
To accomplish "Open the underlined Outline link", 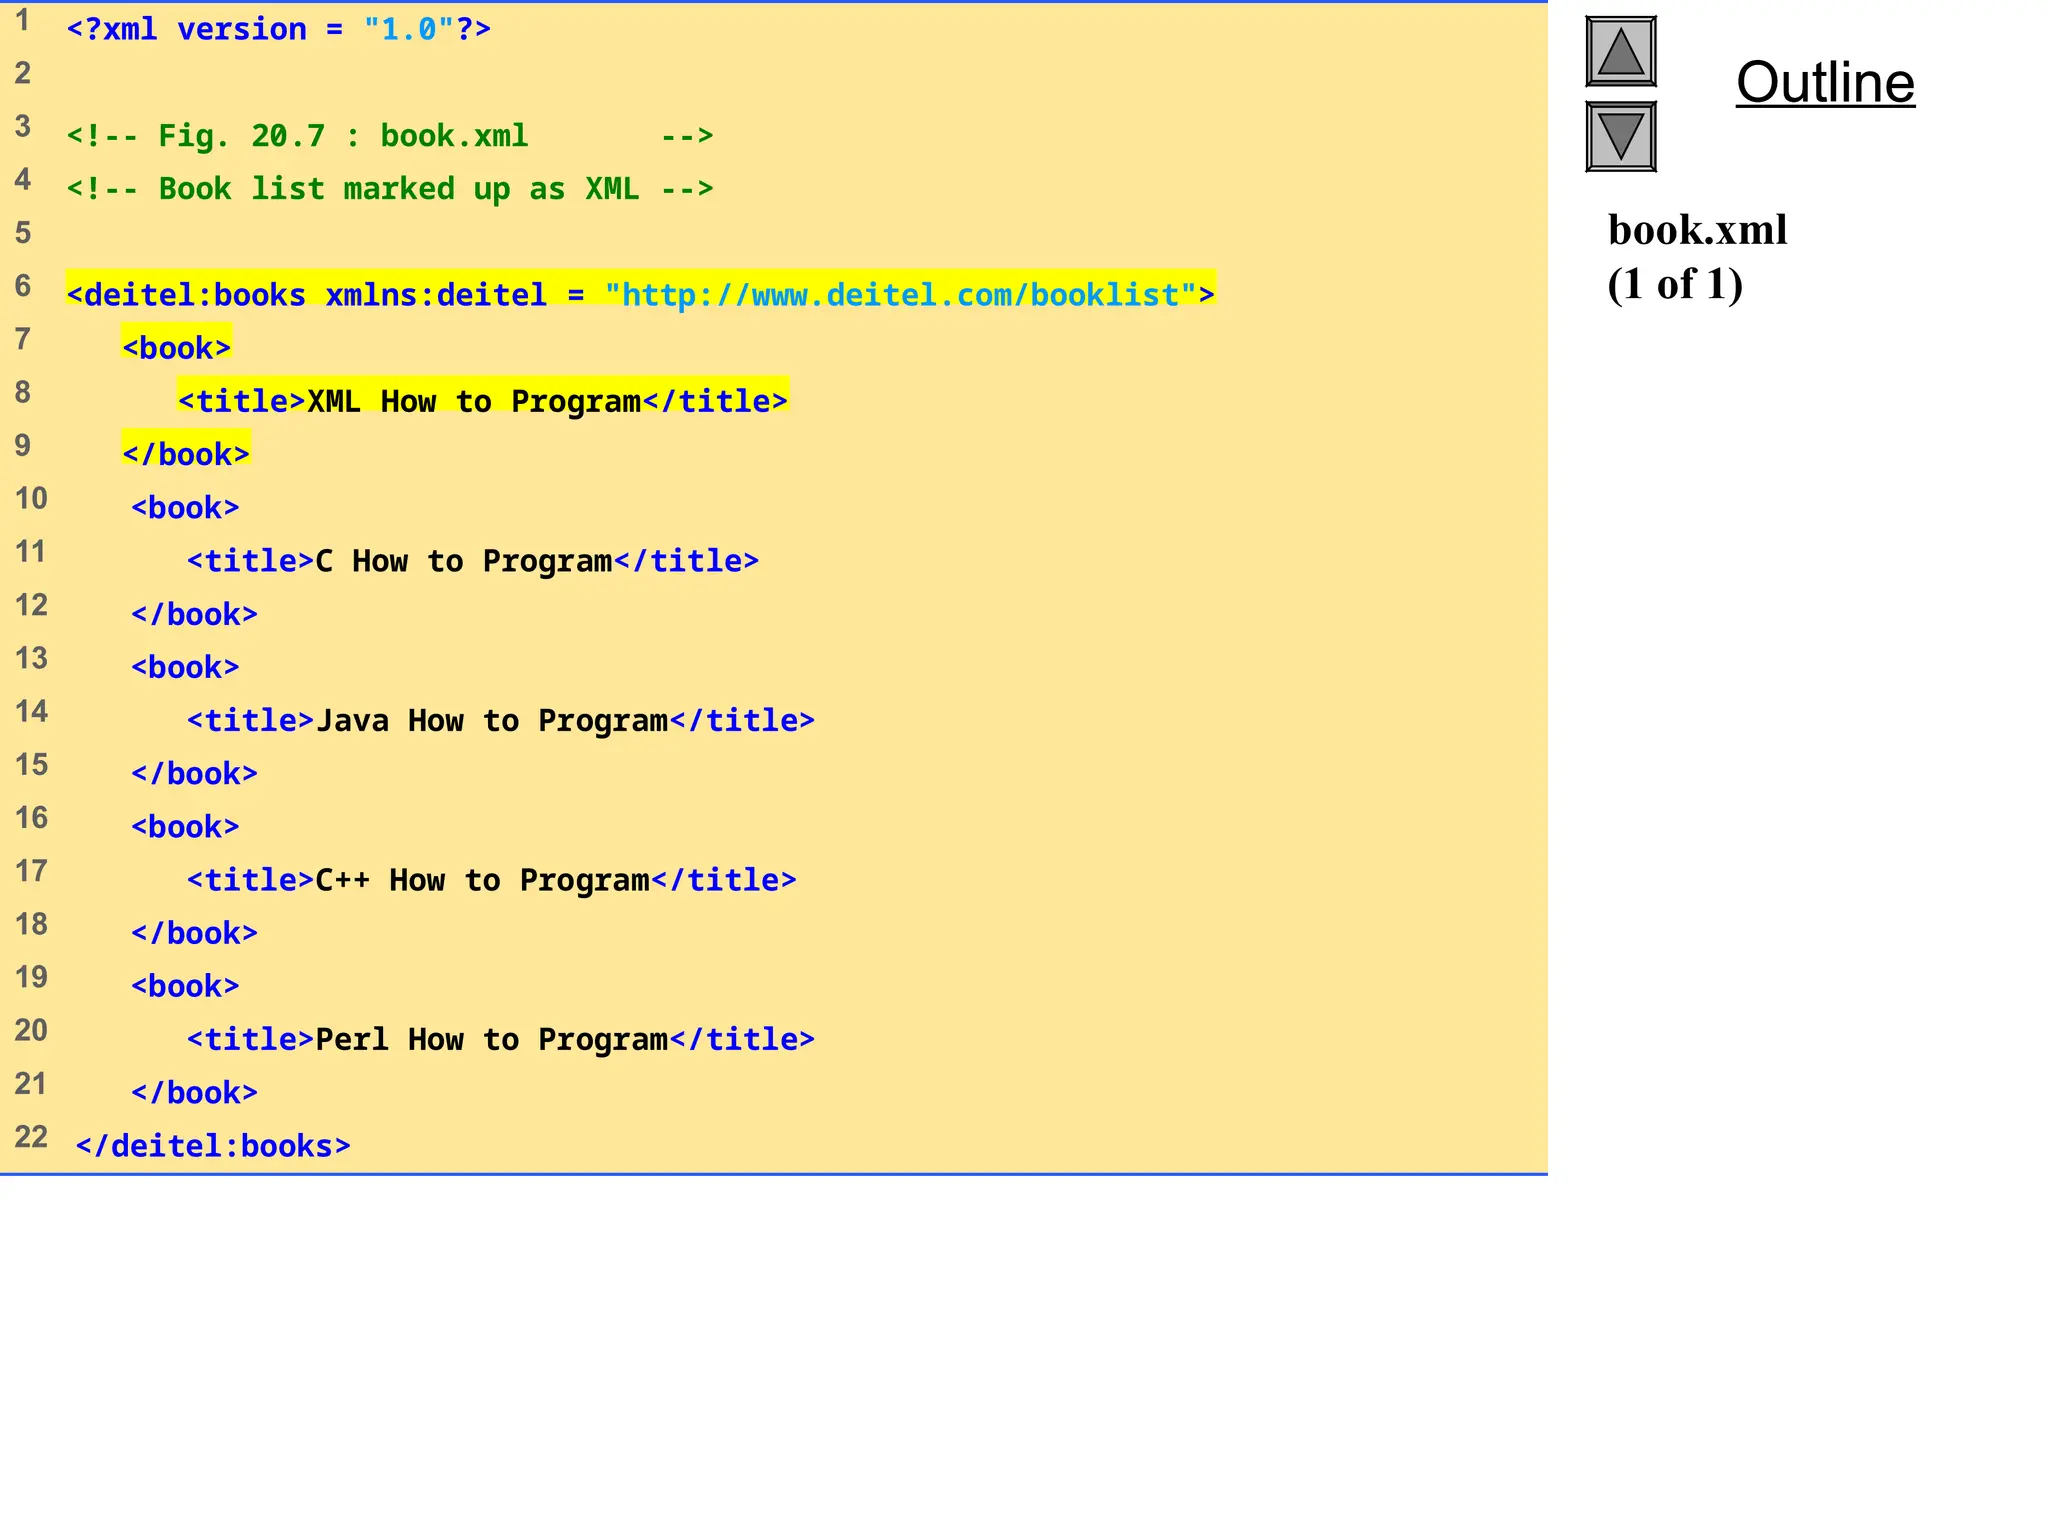I will tap(1825, 82).
